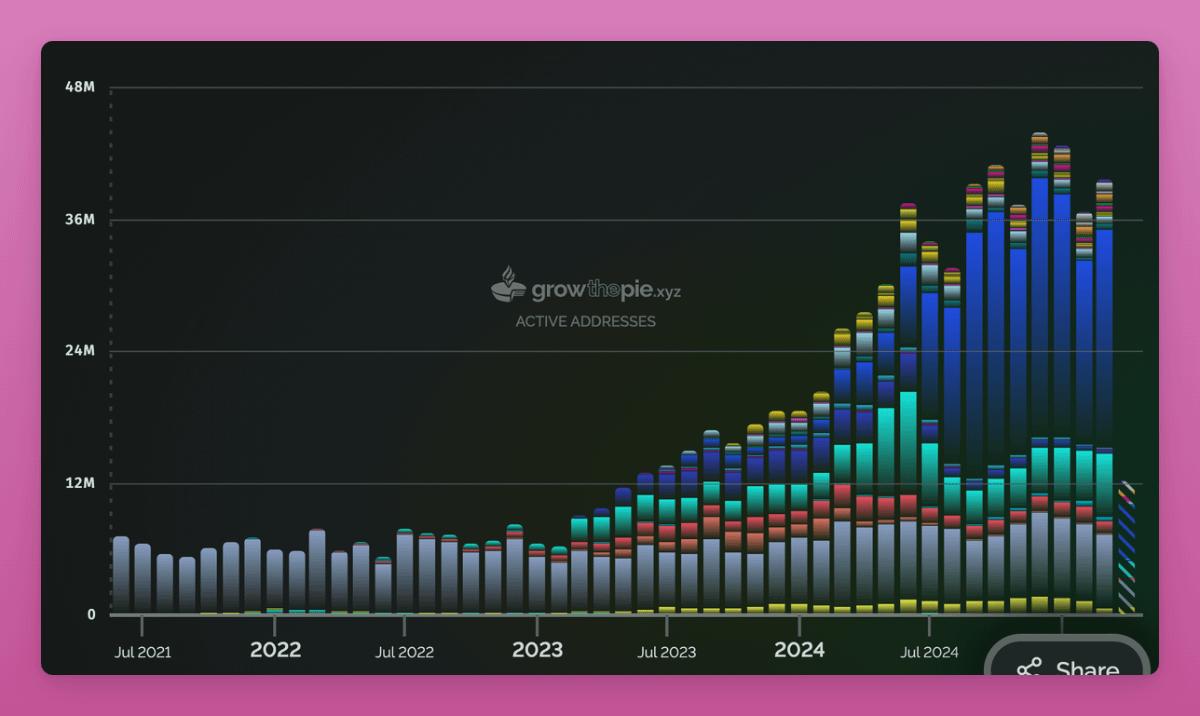Select the Jul 2022 axis tick label

404,652
